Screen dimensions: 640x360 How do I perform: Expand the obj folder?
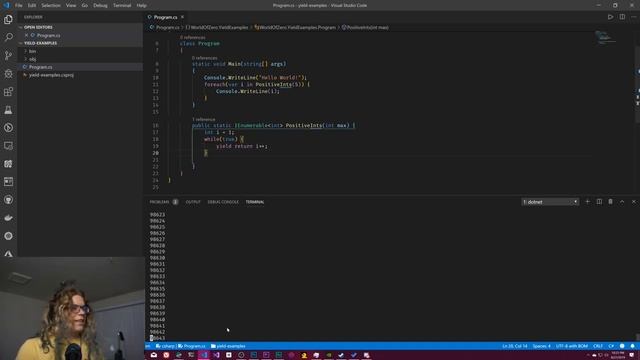tap(32, 59)
